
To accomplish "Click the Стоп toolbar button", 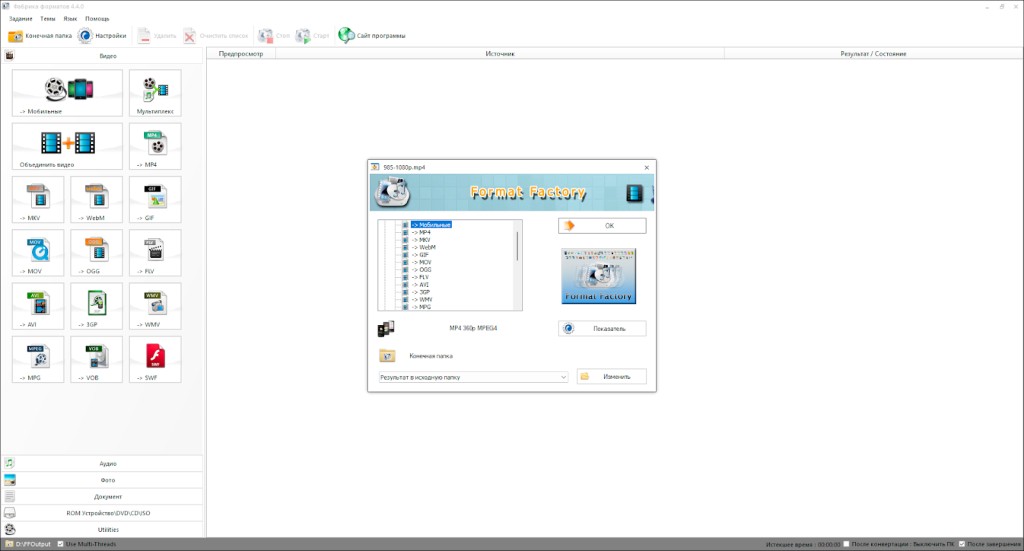I will [274, 36].
